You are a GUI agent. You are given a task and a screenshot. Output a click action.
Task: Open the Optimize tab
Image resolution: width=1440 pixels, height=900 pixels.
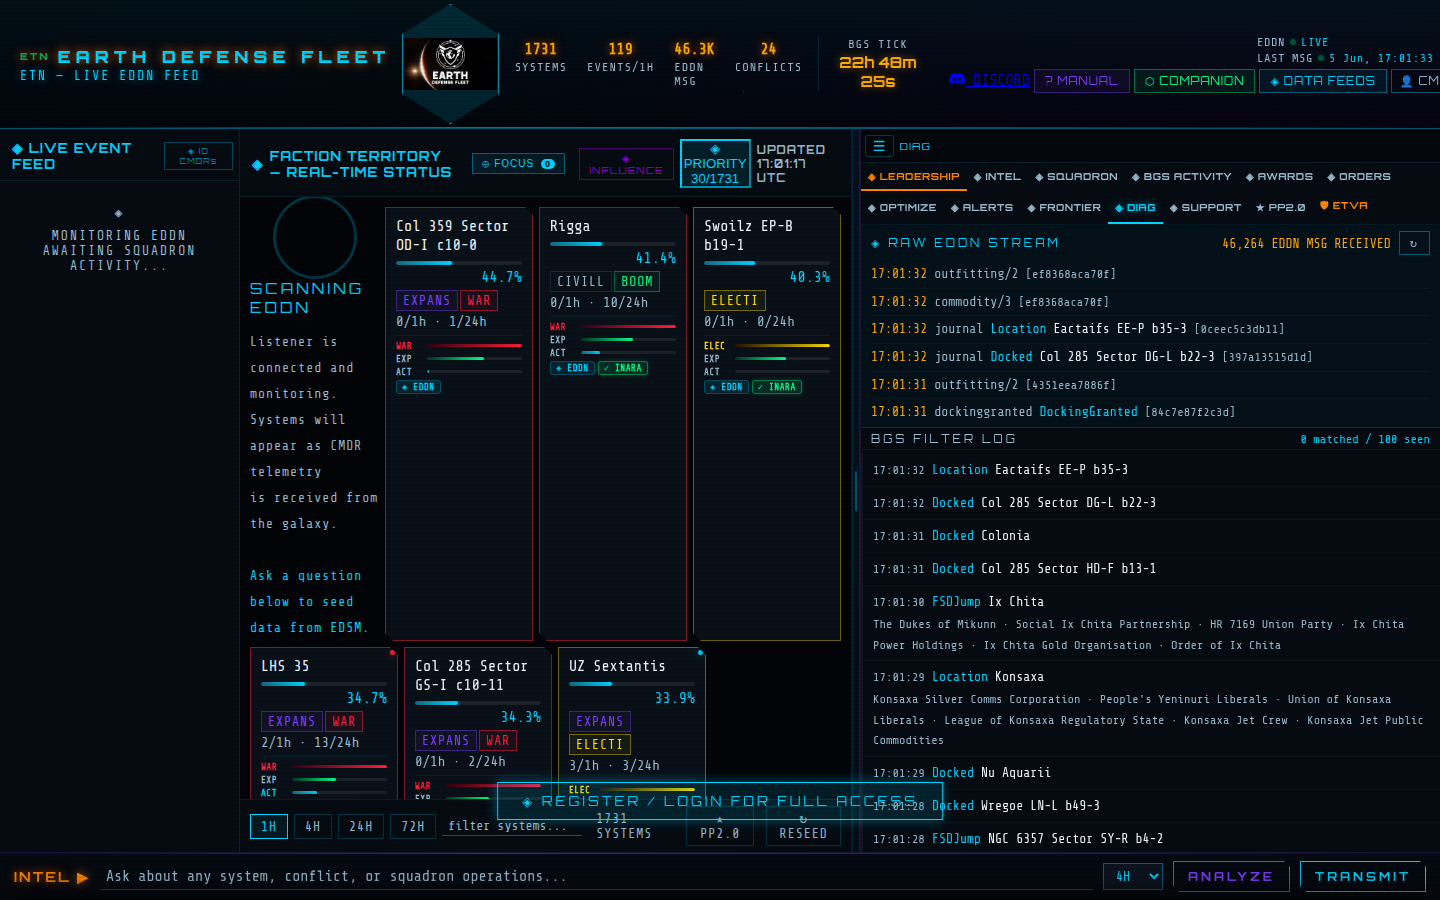tap(902, 208)
